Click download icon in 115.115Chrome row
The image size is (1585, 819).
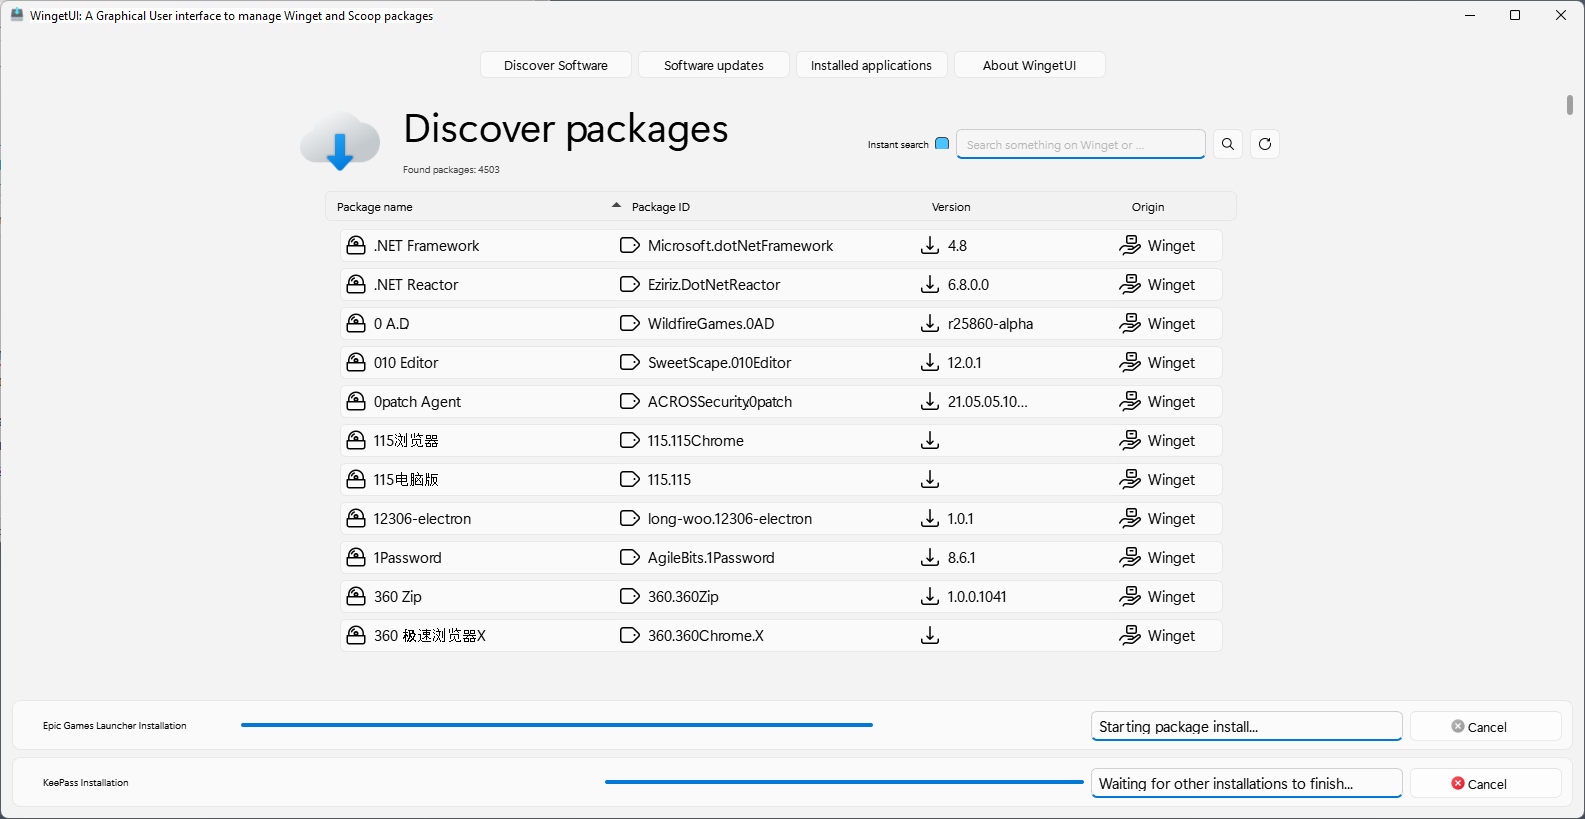pos(930,440)
